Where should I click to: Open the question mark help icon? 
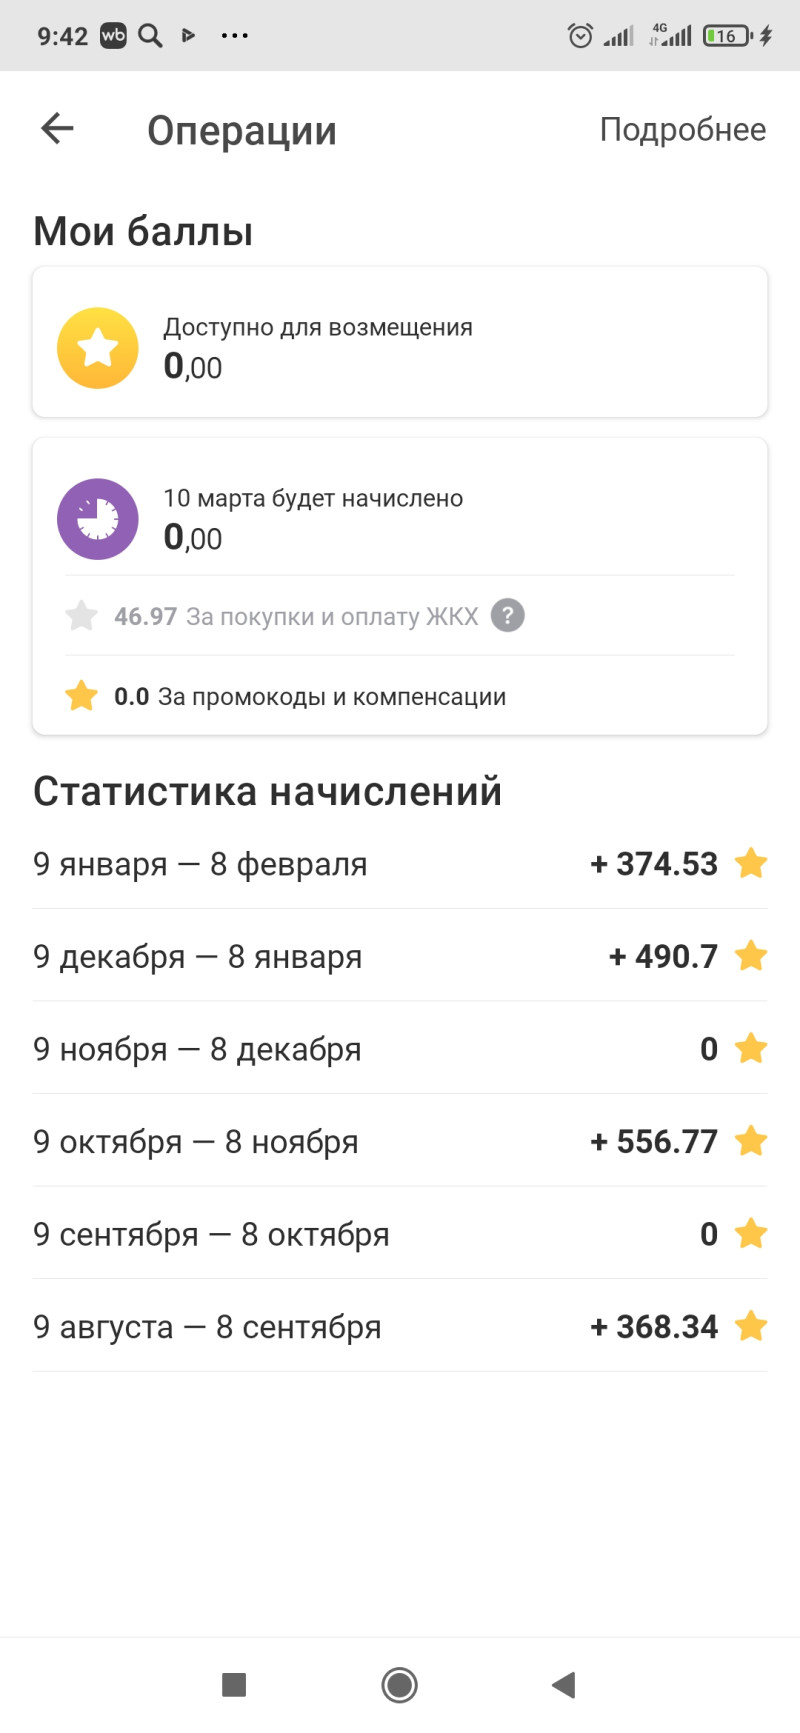508,615
